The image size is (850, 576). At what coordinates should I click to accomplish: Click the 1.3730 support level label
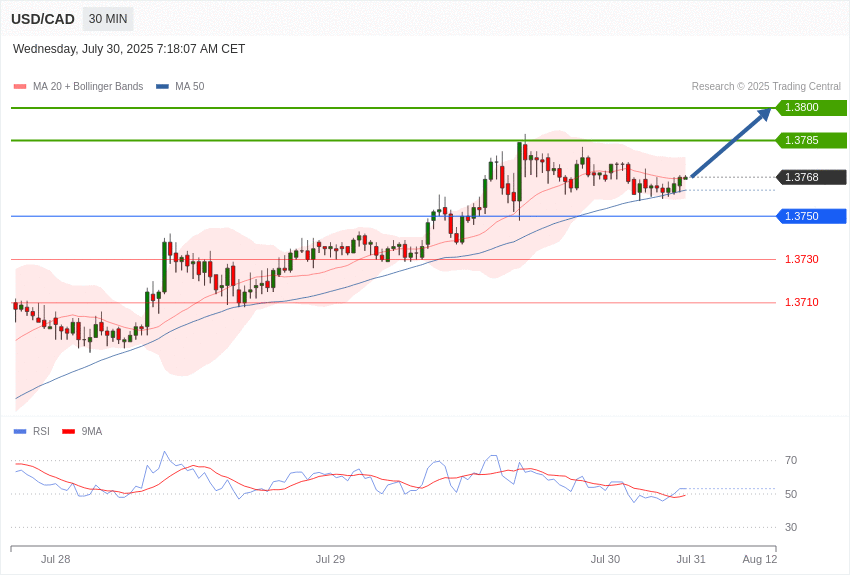[x=802, y=259]
